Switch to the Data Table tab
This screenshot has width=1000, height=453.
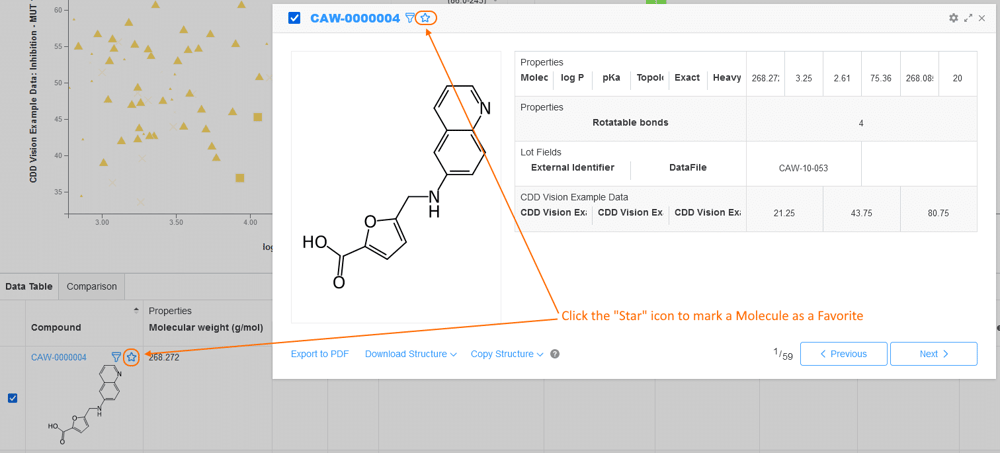[29, 286]
